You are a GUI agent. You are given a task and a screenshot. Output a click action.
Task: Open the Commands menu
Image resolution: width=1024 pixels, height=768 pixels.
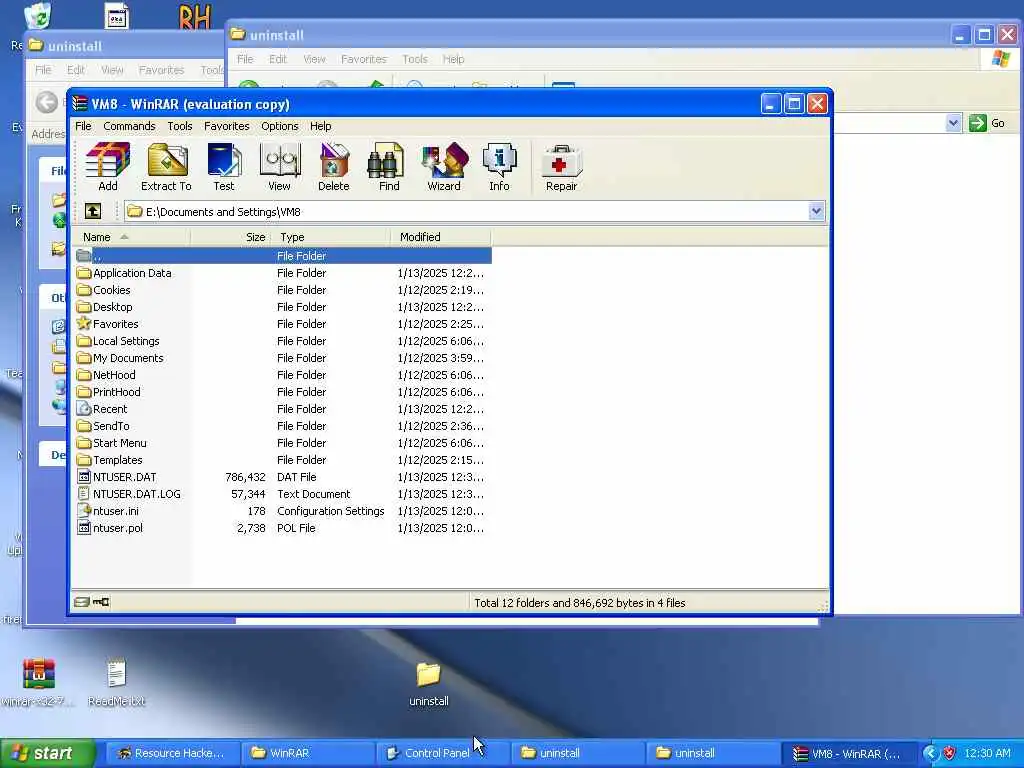(x=129, y=126)
